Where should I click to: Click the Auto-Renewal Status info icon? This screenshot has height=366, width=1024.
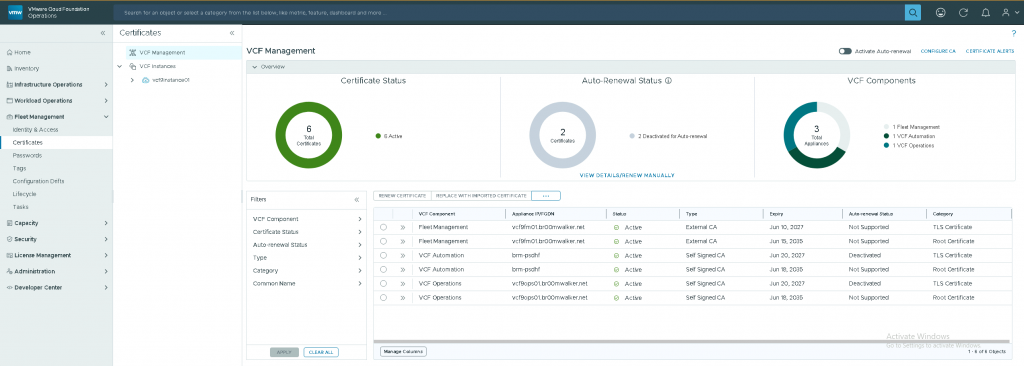pyautogui.click(x=669, y=81)
